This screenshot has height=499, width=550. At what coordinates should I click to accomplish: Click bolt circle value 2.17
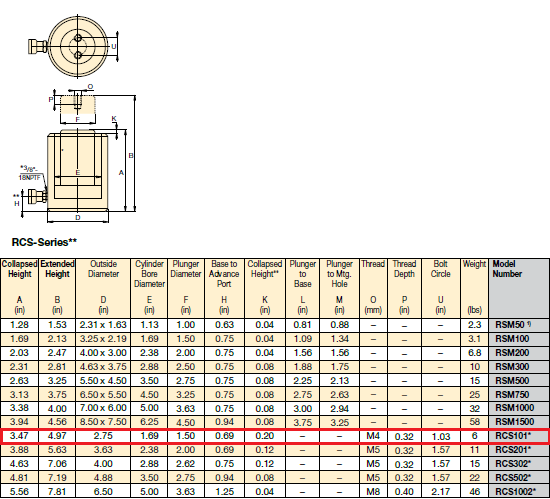(441, 492)
